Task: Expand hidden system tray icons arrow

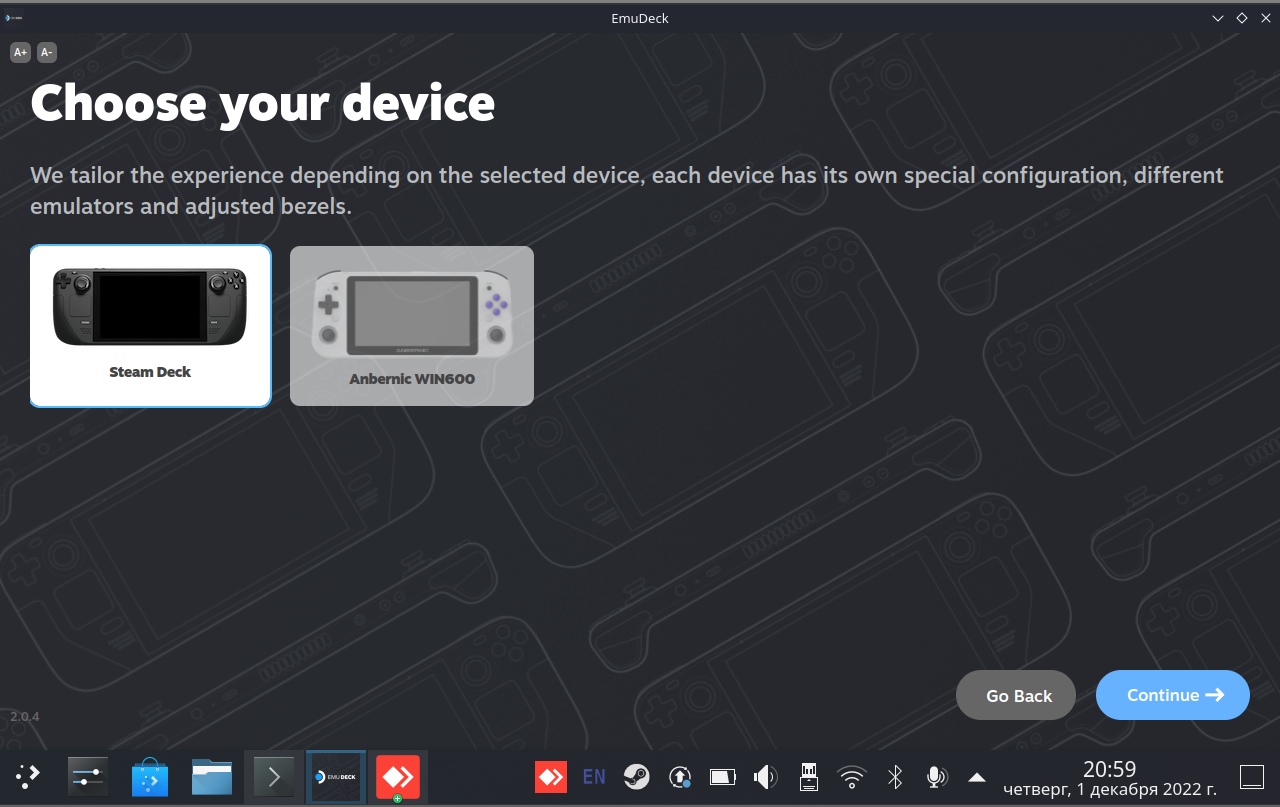Action: pos(977,777)
